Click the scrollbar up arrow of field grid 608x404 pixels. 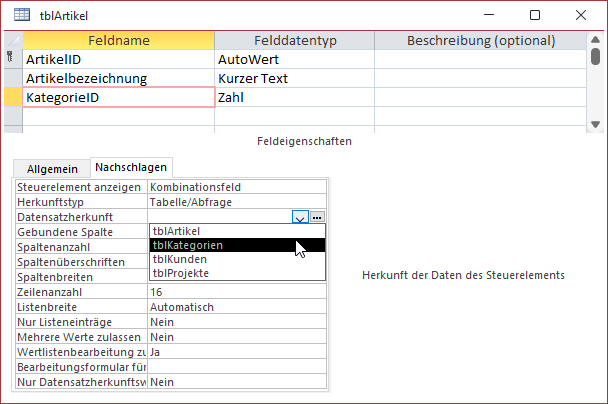(x=596, y=40)
